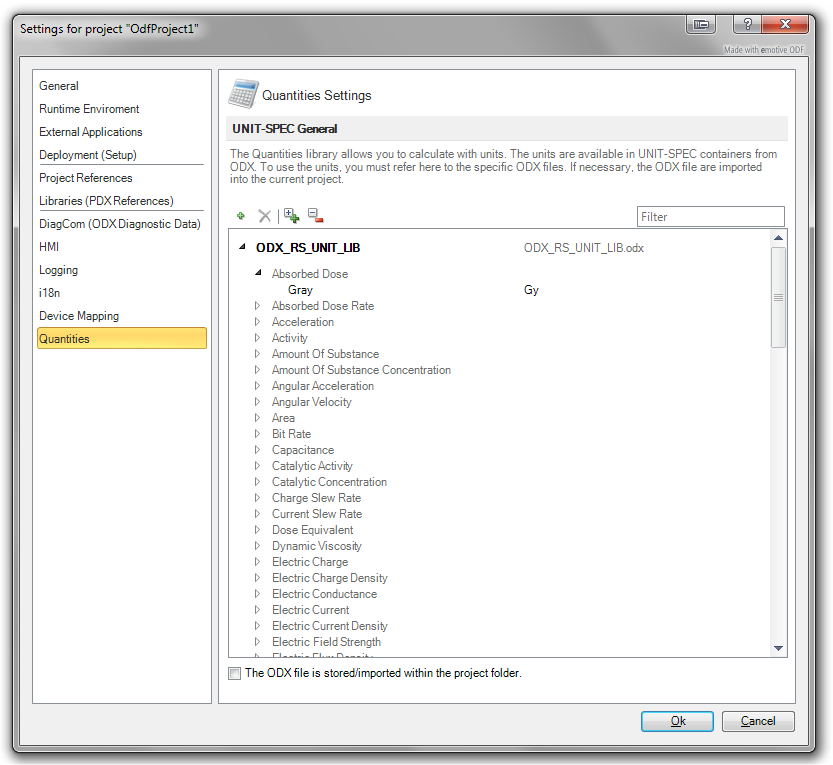This screenshot has height=765, width=833.
Task: Enable ODX file stored within project folder
Action: tap(235, 673)
